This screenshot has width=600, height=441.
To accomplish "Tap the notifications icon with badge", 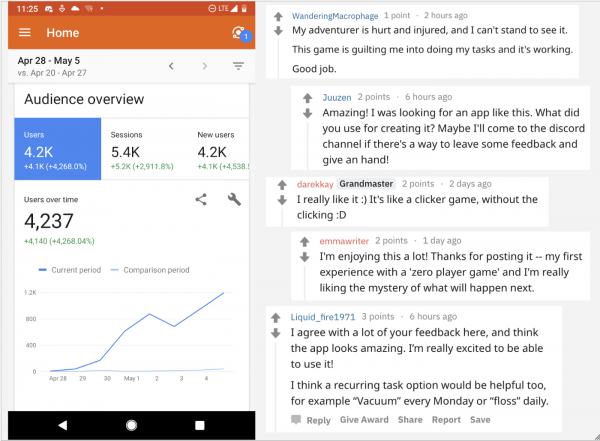I will pos(239,33).
